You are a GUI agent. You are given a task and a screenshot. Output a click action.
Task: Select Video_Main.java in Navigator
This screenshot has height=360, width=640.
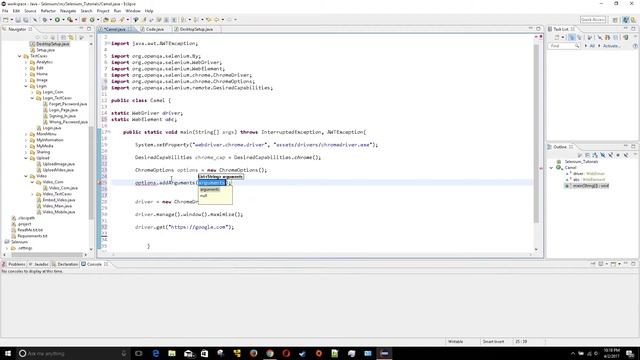(57, 206)
